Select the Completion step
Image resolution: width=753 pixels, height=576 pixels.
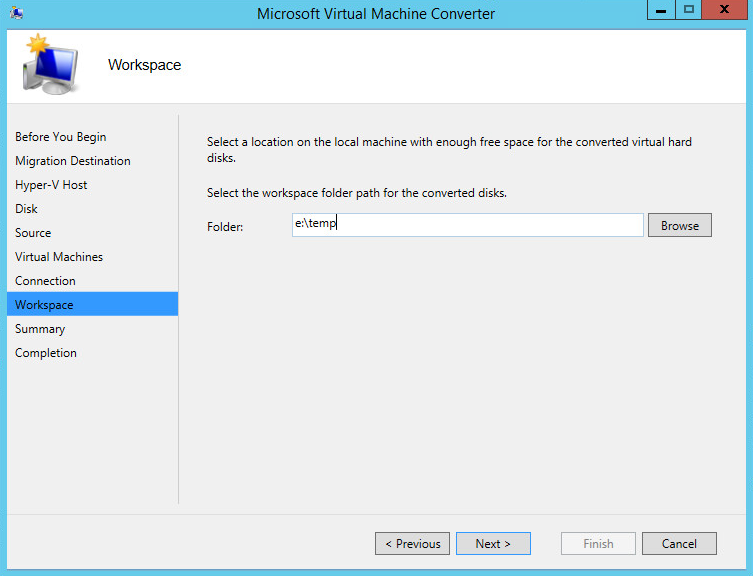point(46,353)
